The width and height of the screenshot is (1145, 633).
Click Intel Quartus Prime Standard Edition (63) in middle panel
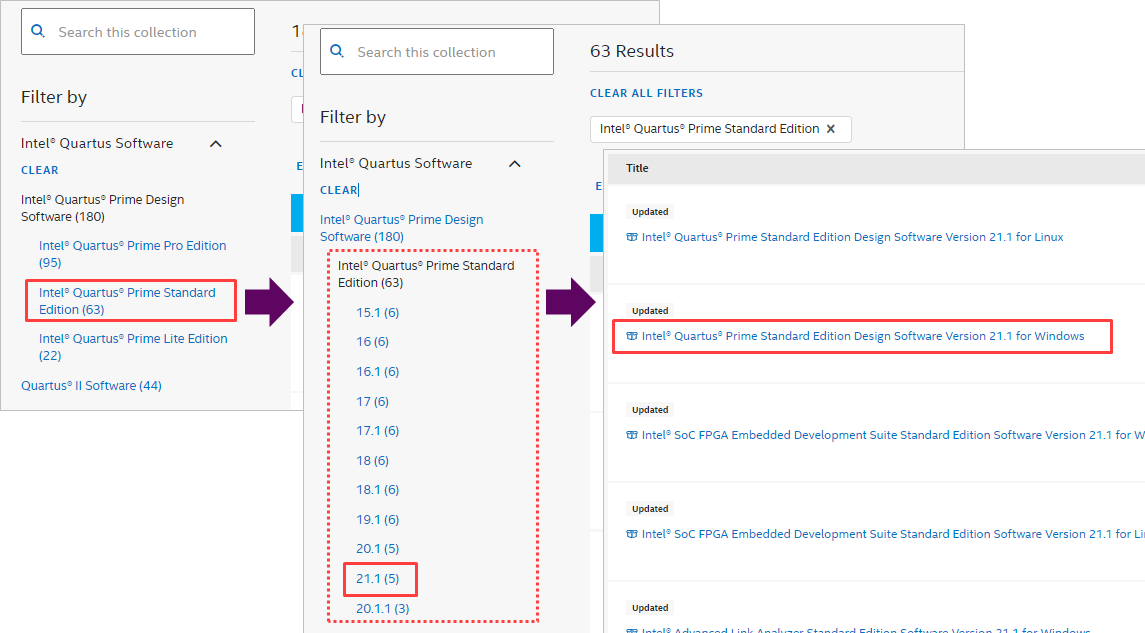click(426, 274)
